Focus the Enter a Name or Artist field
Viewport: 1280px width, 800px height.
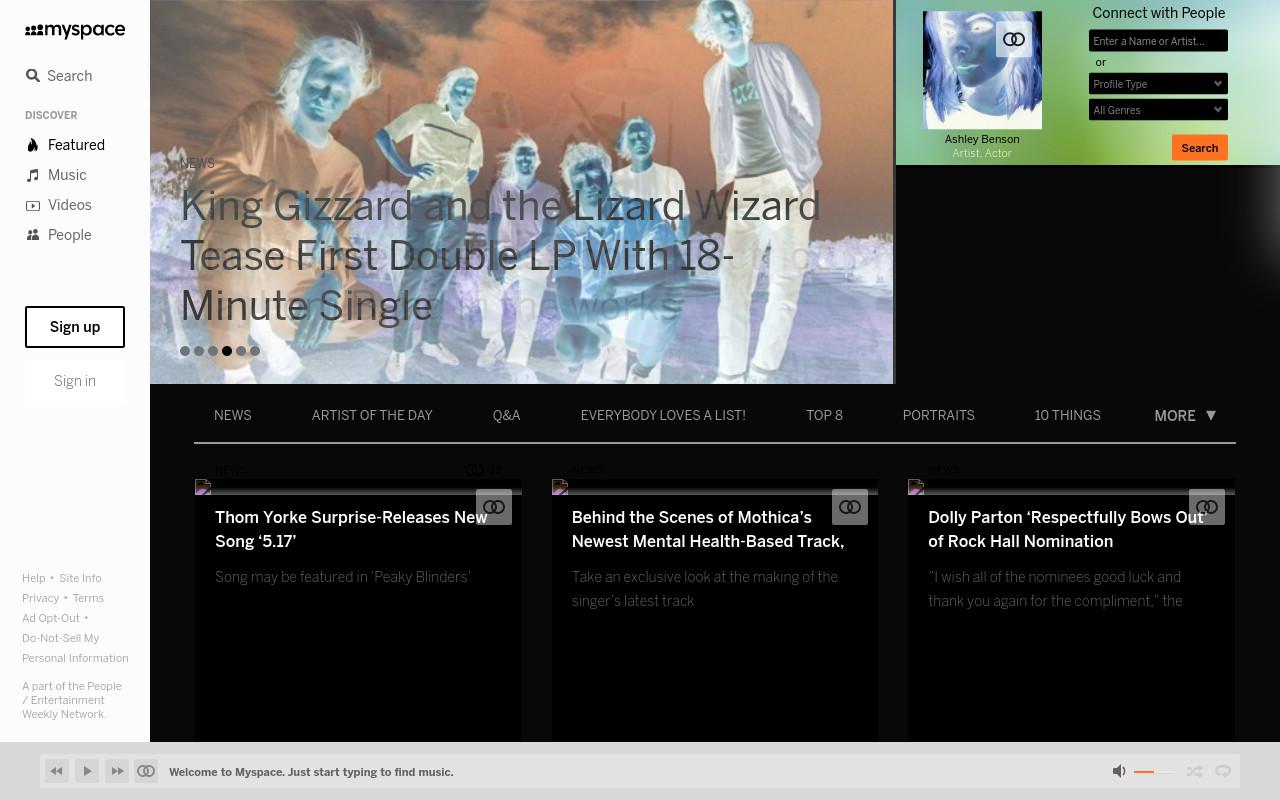(1158, 41)
